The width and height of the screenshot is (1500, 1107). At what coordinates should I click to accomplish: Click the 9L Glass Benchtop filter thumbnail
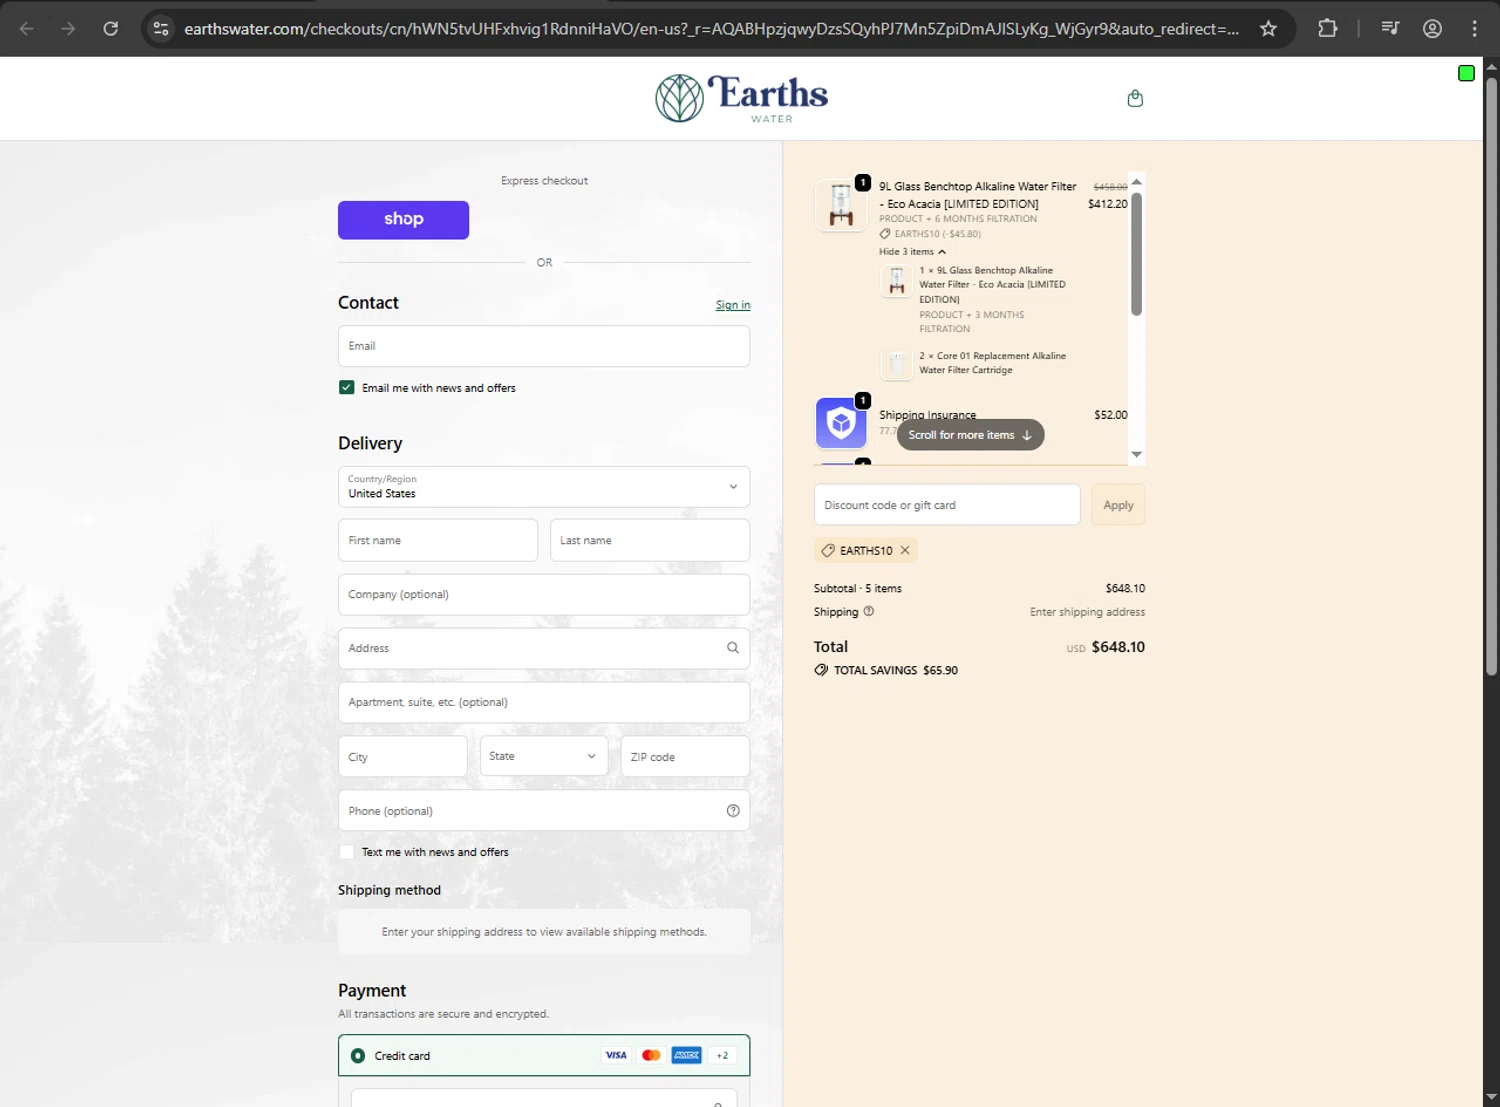coord(841,204)
